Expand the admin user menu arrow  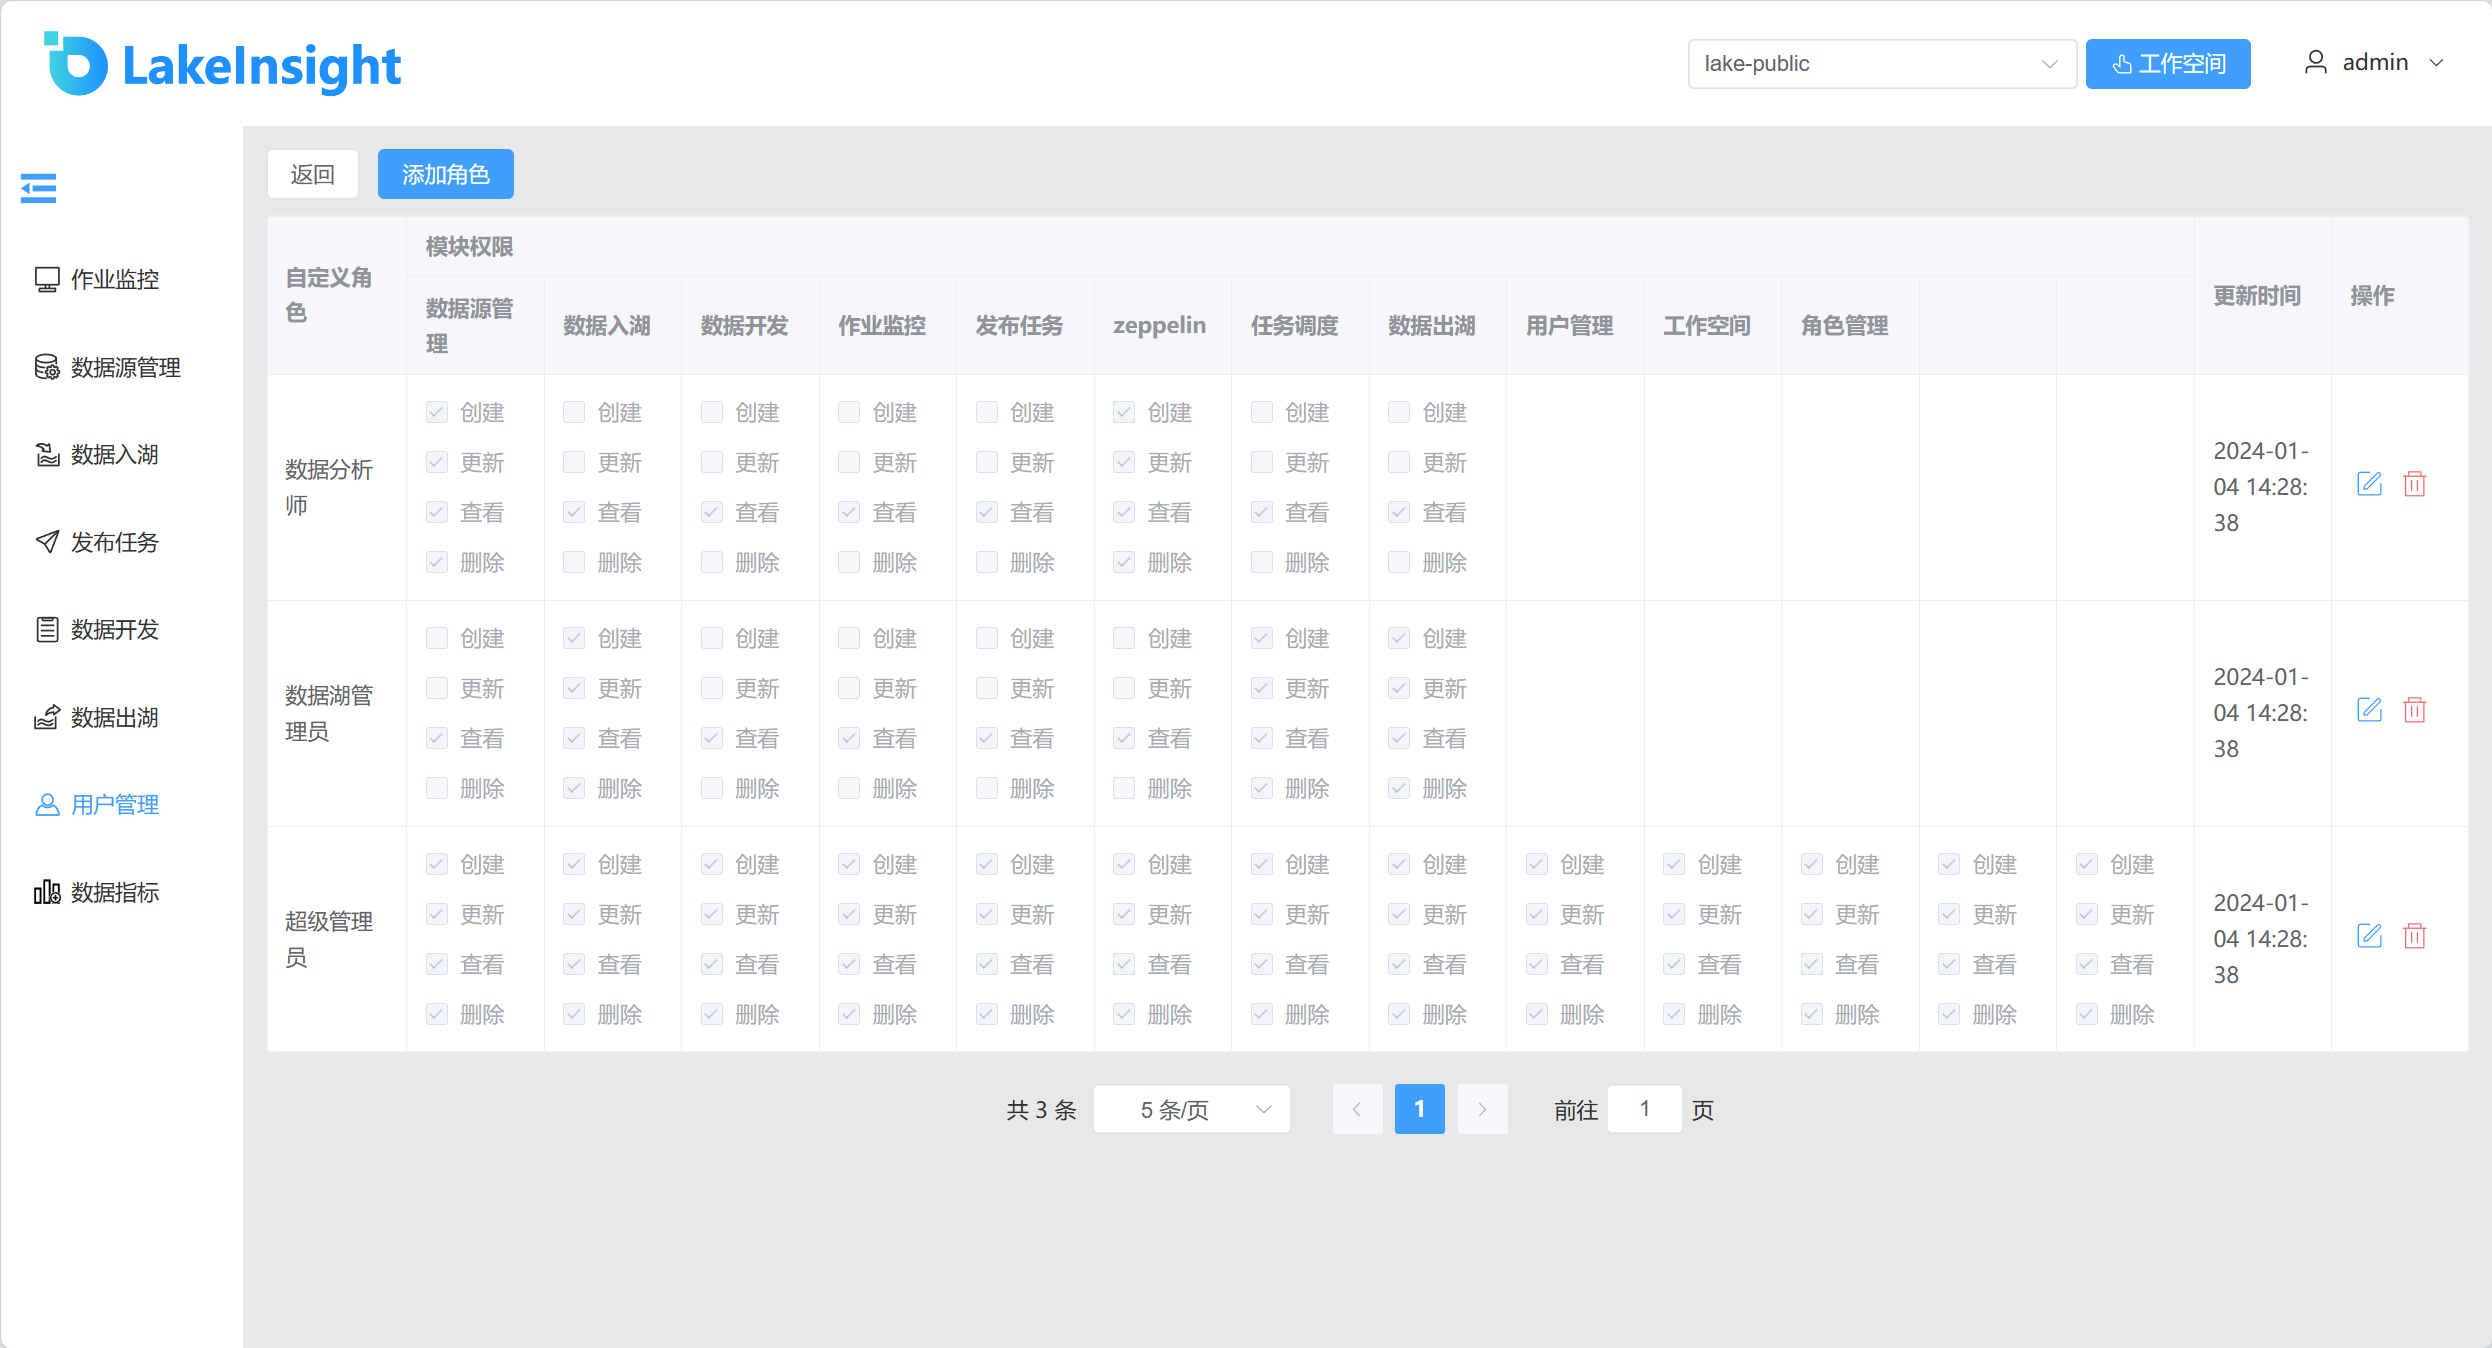[2437, 63]
